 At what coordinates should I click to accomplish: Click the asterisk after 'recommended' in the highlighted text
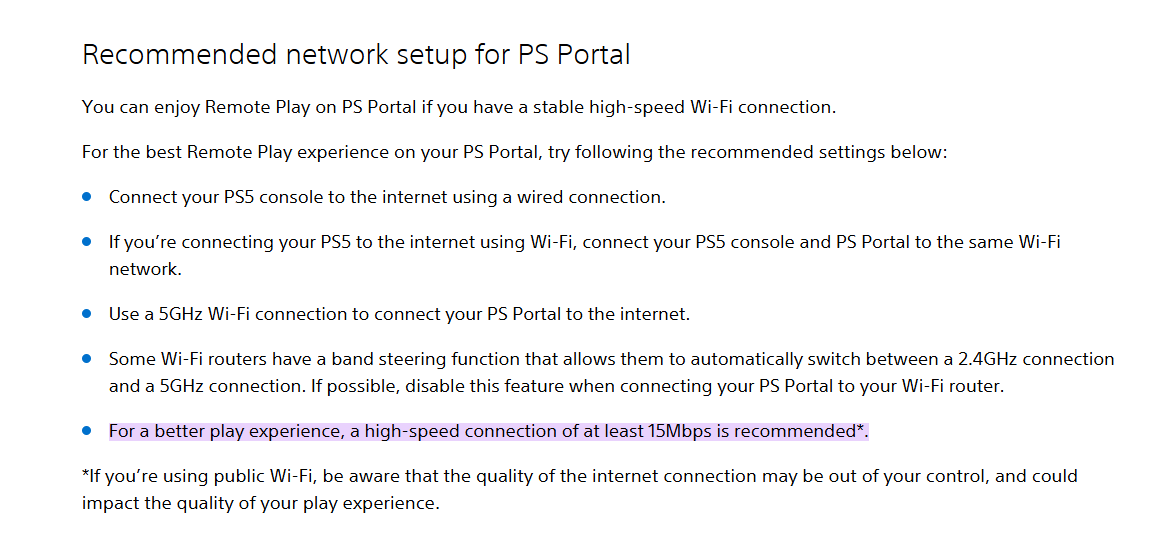click(860, 429)
